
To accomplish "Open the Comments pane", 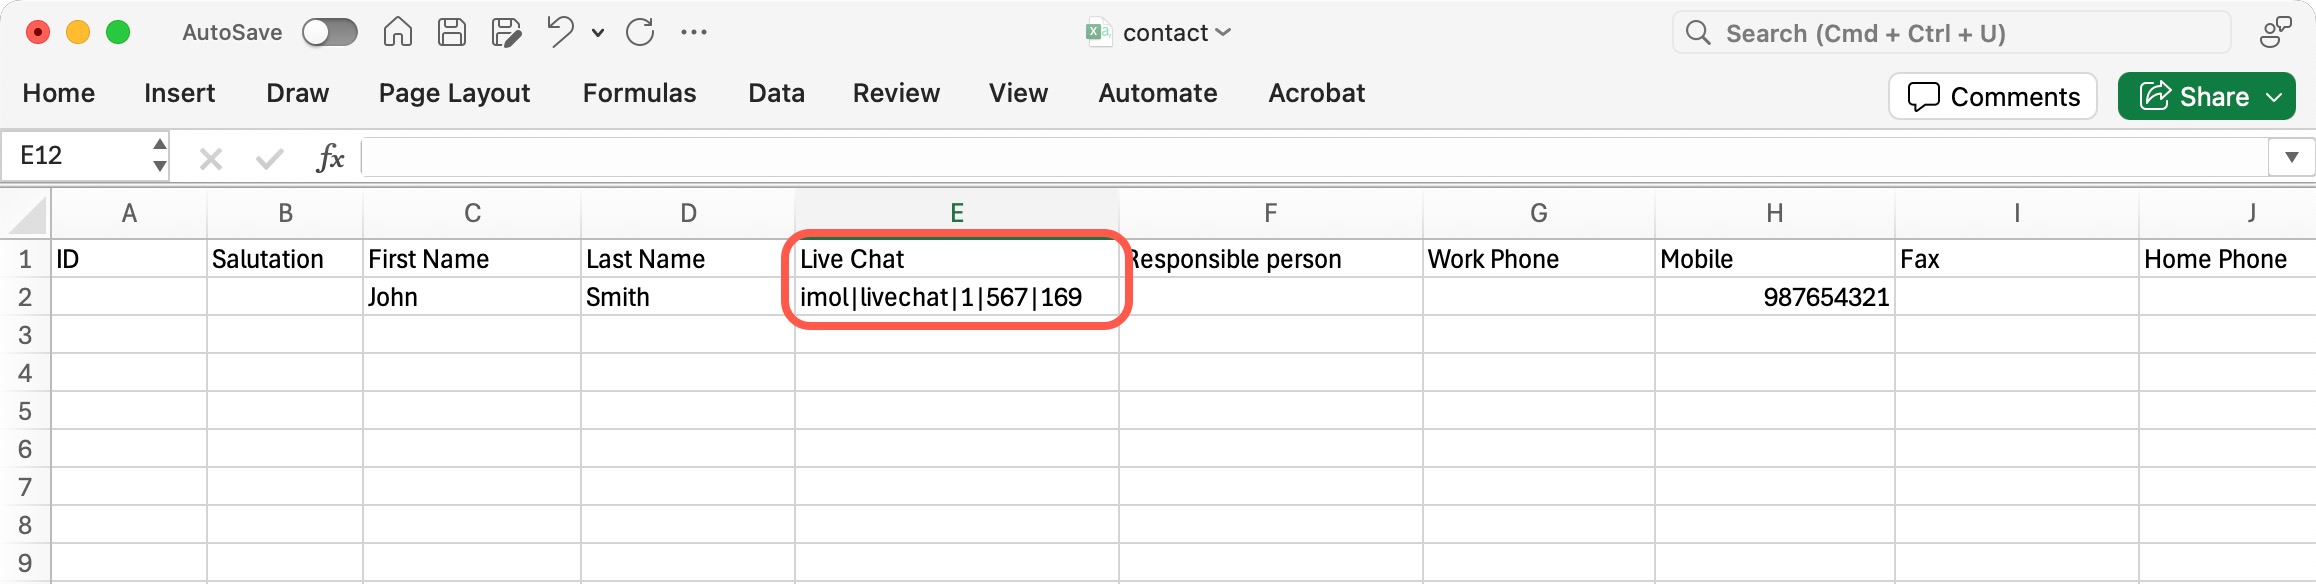I will [1993, 97].
